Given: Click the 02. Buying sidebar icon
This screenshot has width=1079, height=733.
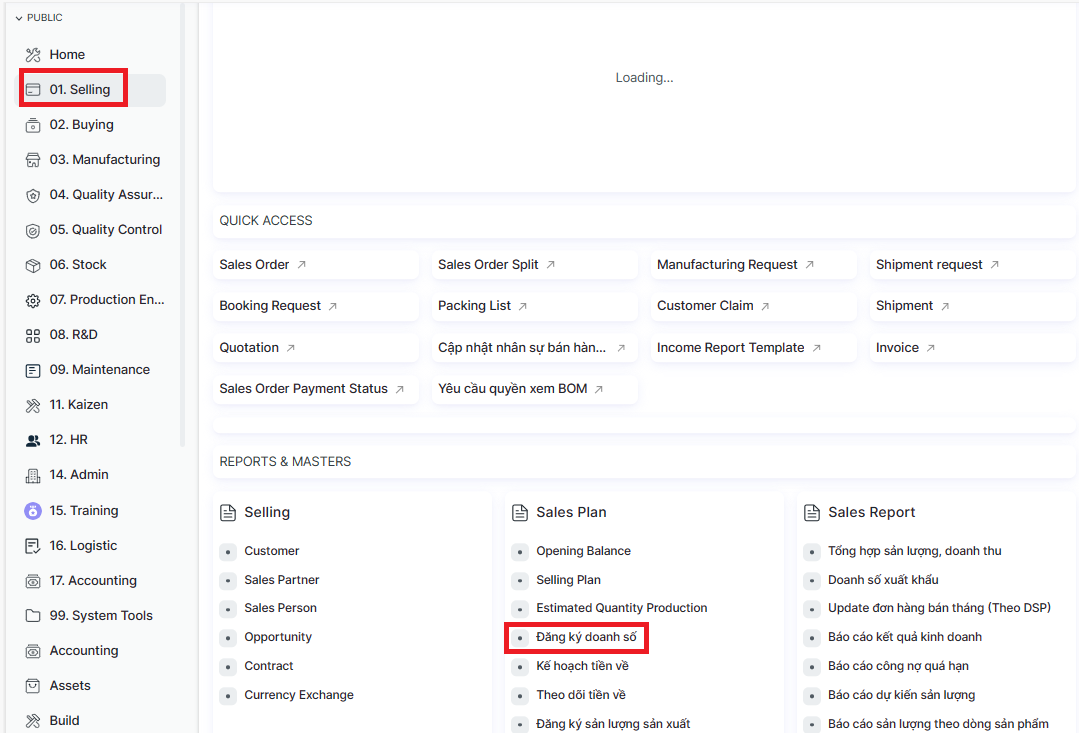Looking at the screenshot, I should [x=33, y=125].
